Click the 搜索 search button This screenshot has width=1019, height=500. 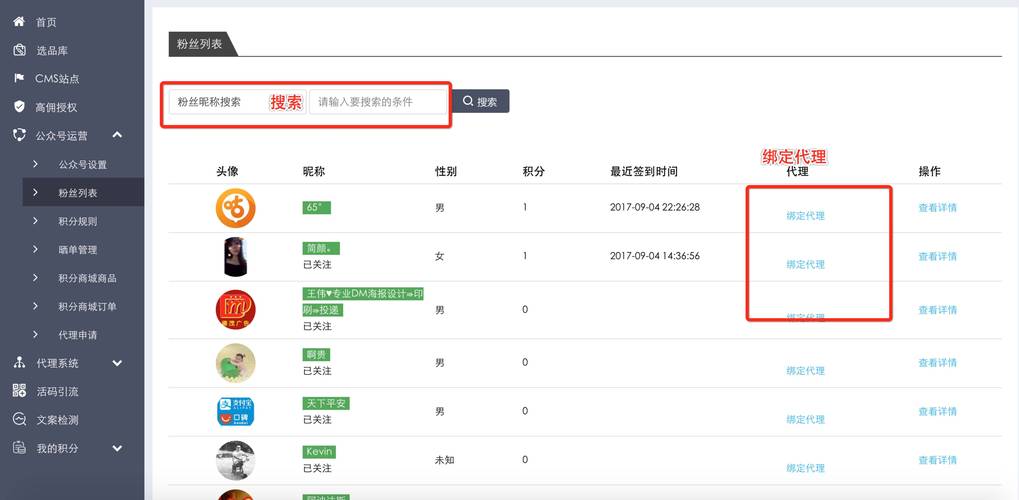pyautogui.click(x=480, y=101)
